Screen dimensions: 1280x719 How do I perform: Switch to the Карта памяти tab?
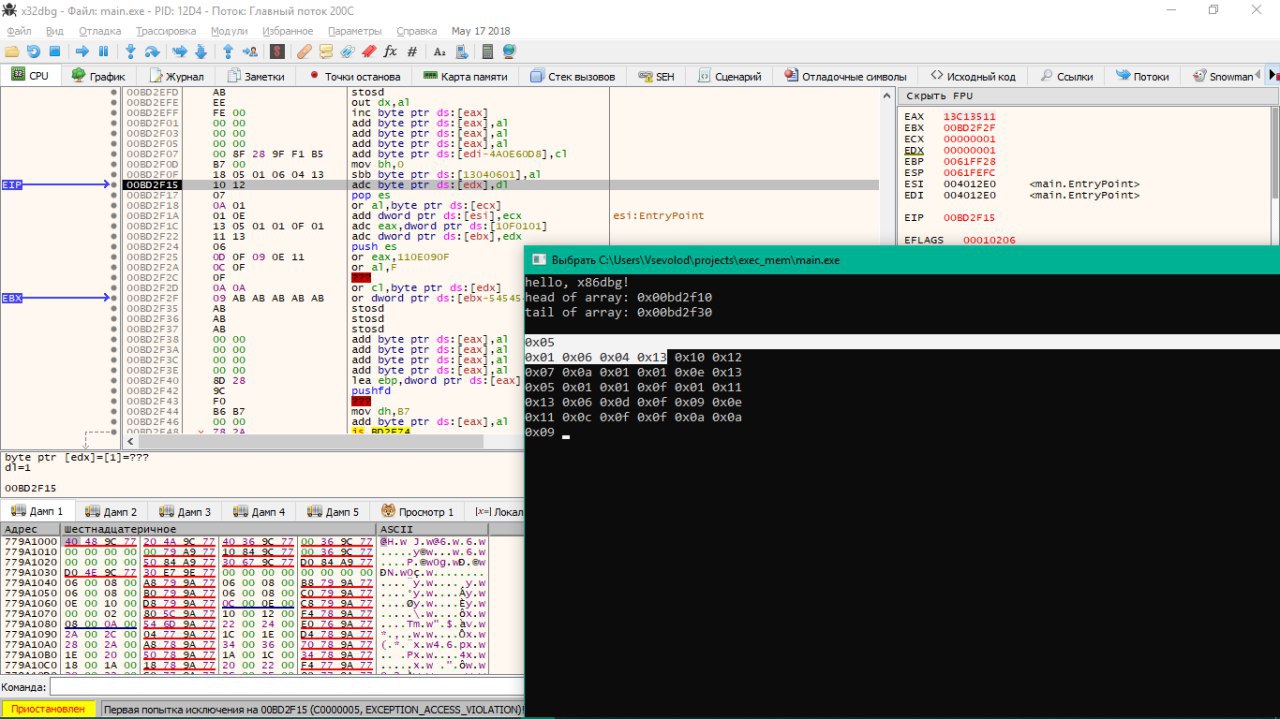[x=465, y=76]
